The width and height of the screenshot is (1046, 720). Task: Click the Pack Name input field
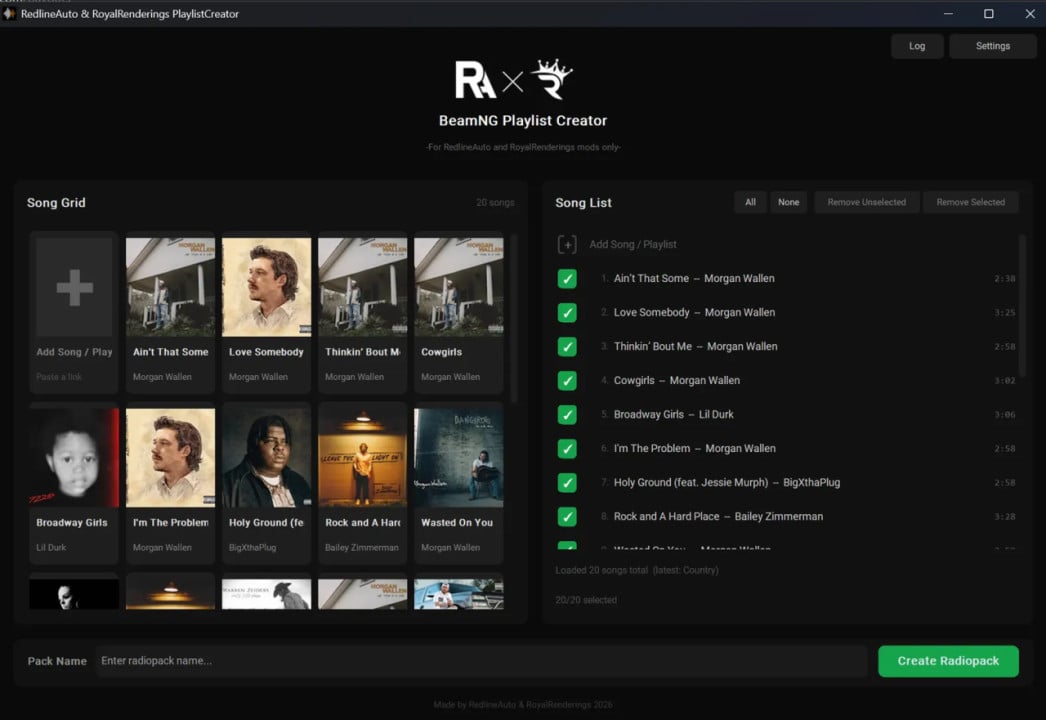coord(481,661)
